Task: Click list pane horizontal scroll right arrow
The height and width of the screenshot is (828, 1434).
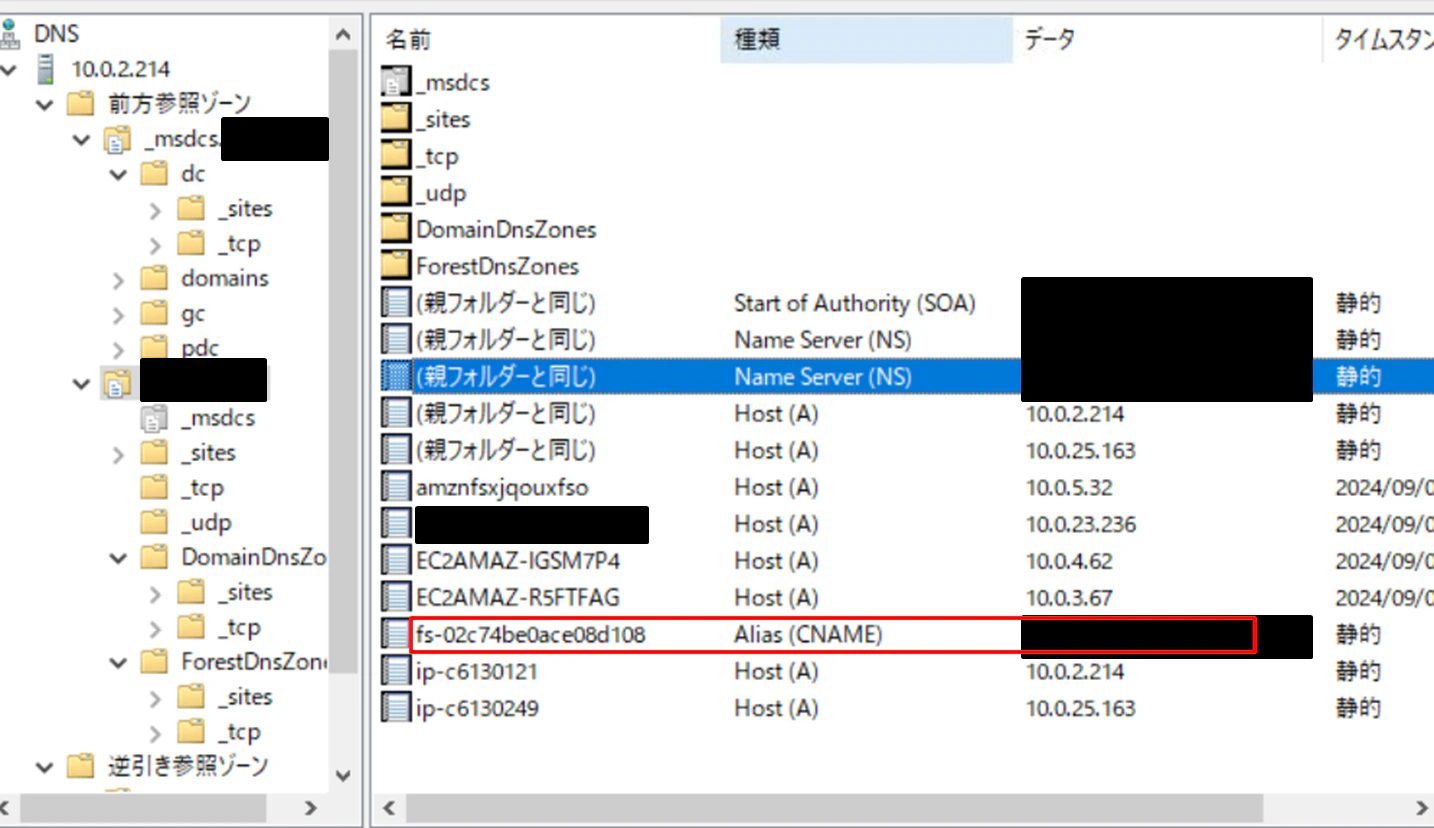Action: [x=1421, y=808]
